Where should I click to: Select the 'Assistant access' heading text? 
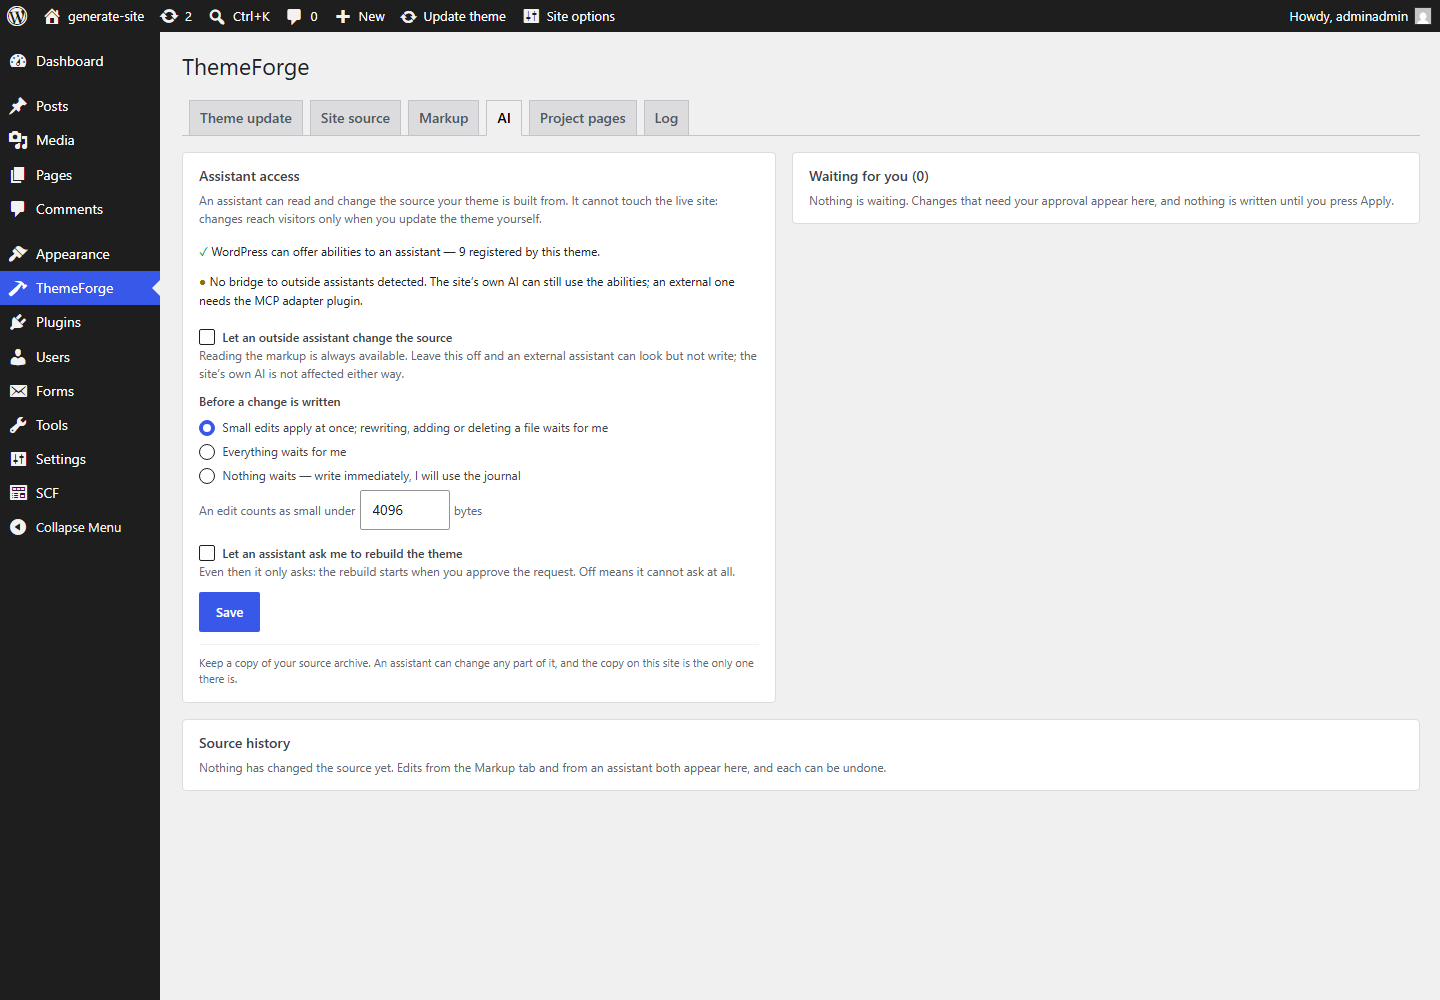[249, 176]
